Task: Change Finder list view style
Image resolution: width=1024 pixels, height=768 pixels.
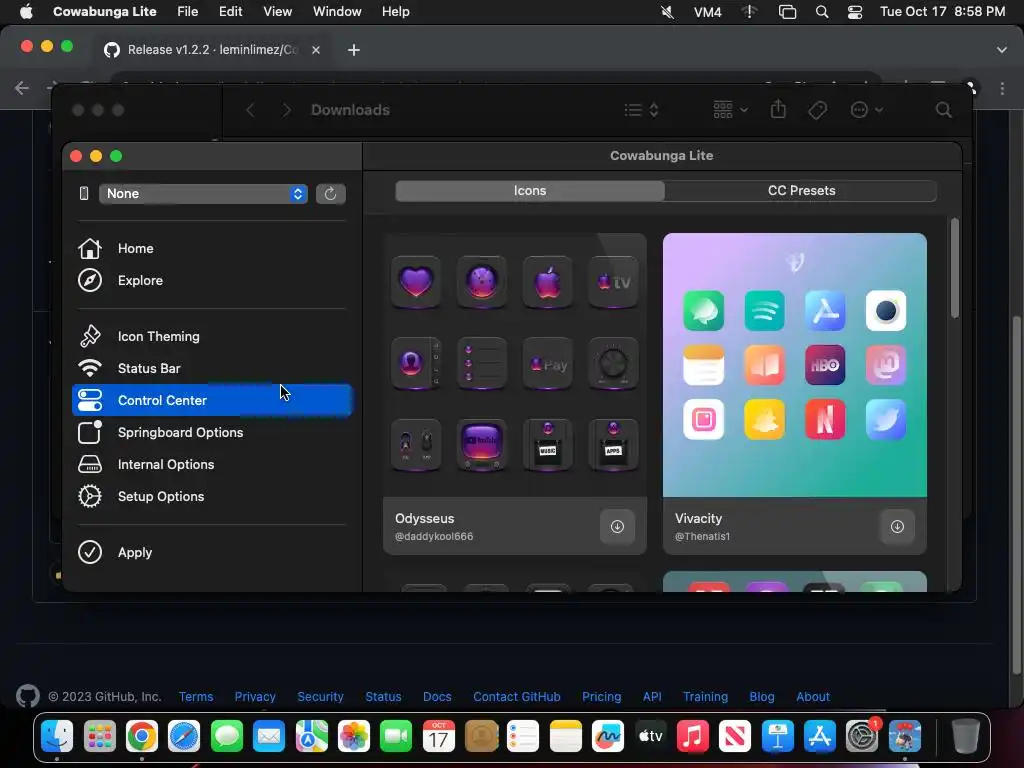Action: point(641,110)
